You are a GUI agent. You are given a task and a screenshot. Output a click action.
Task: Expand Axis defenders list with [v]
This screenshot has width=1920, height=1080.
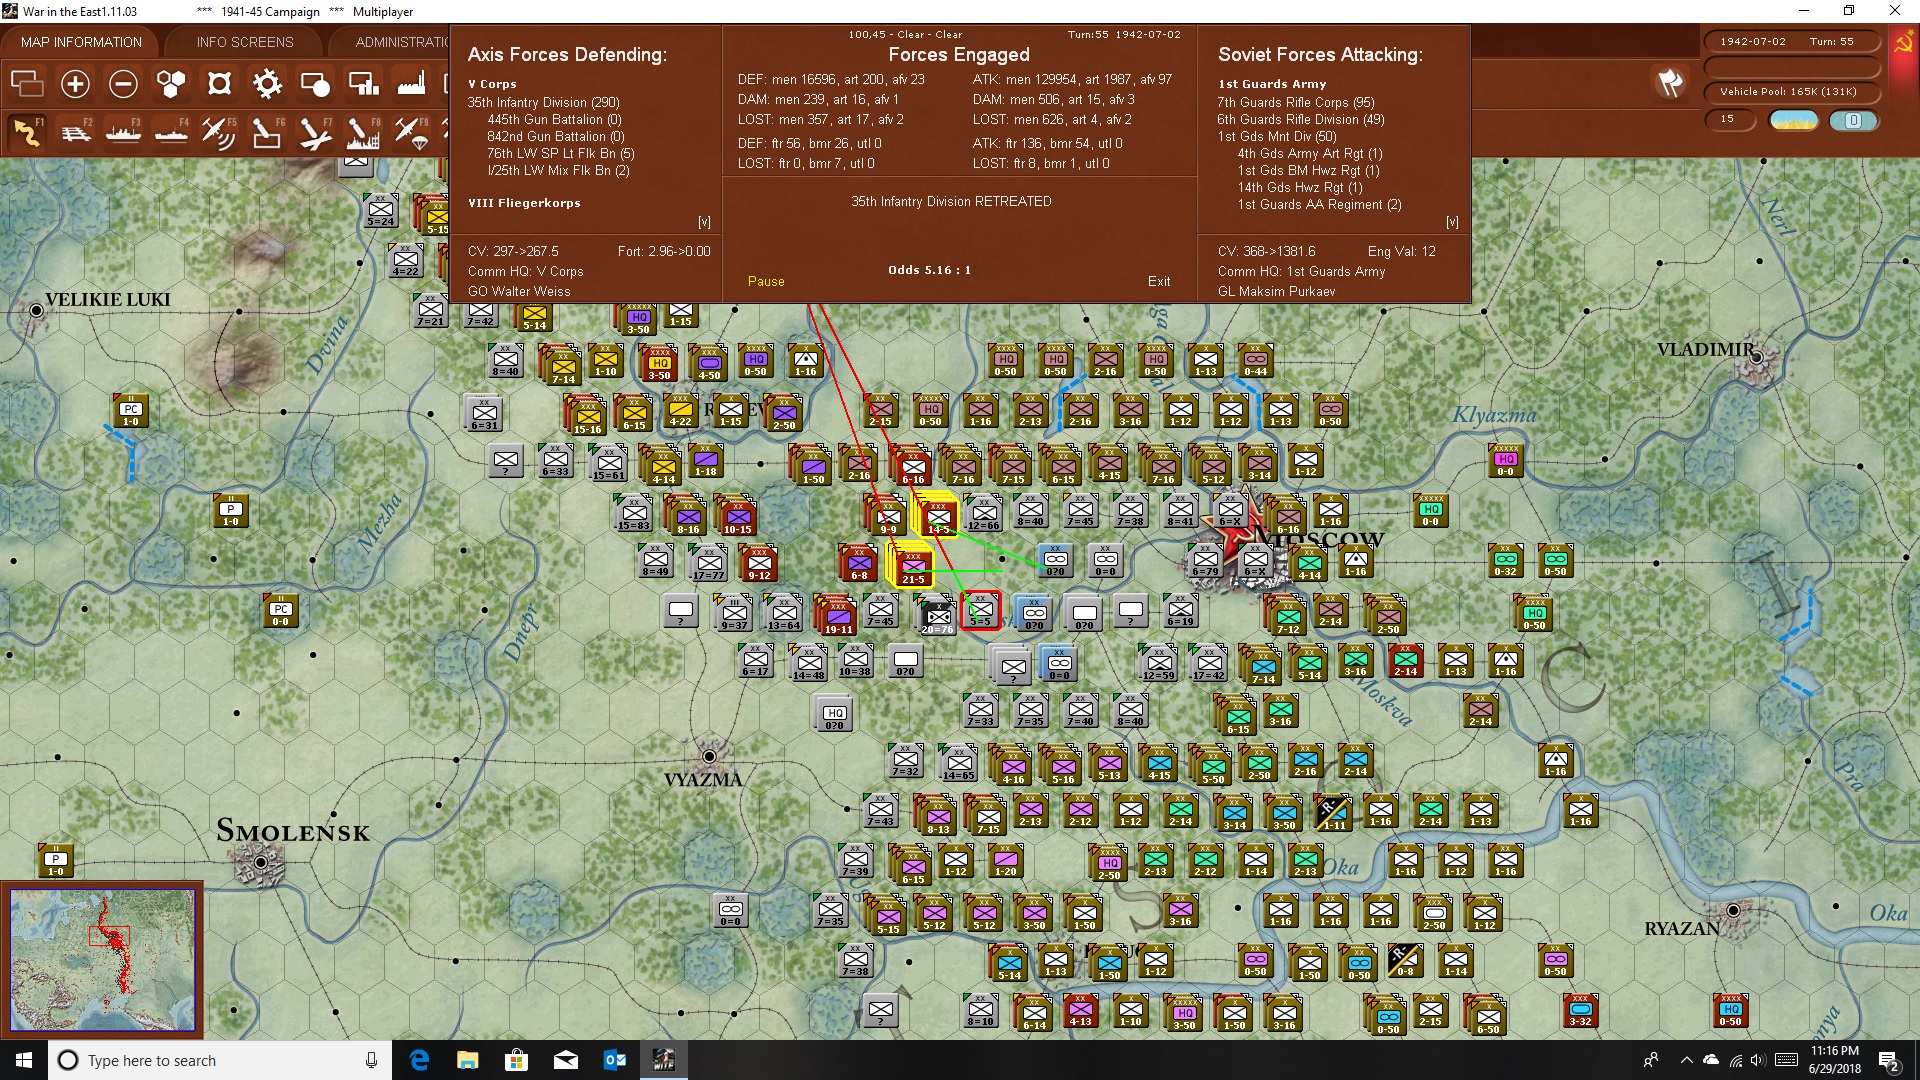(x=704, y=222)
